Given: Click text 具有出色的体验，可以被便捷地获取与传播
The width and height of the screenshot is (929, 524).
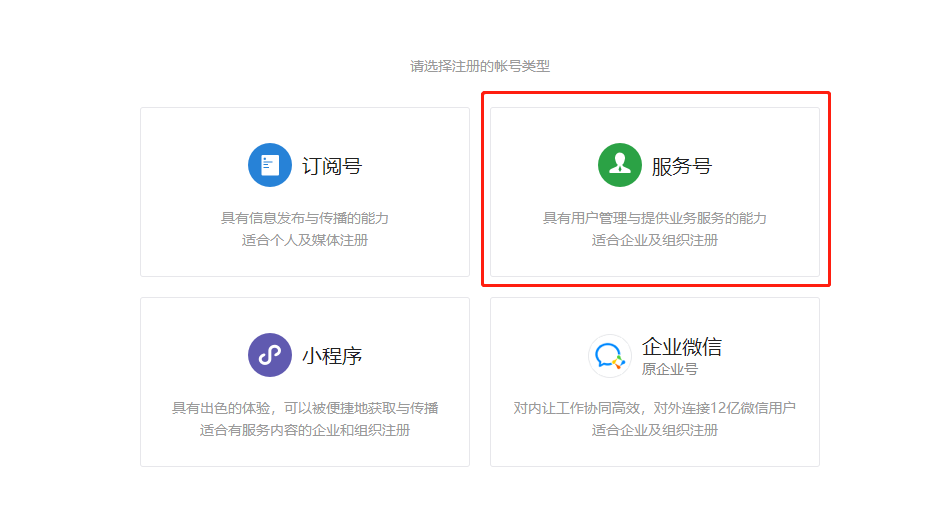Looking at the screenshot, I should click(305, 408).
